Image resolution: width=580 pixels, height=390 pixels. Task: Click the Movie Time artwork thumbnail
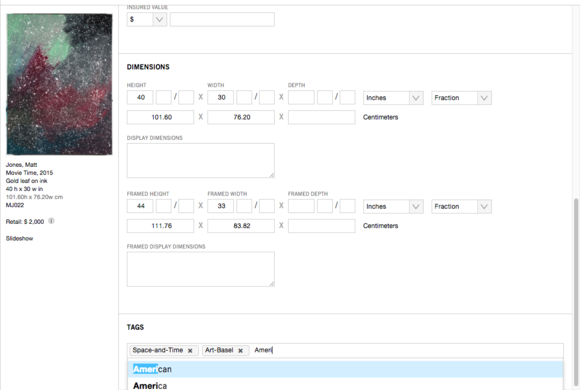59,84
